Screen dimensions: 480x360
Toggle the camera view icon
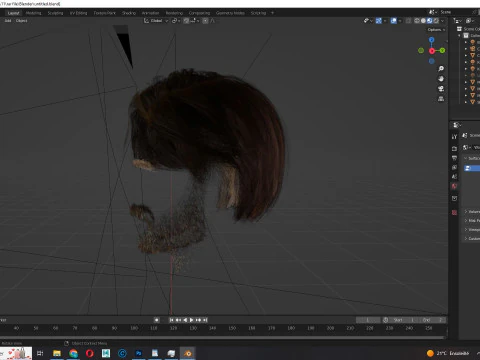[441, 89]
